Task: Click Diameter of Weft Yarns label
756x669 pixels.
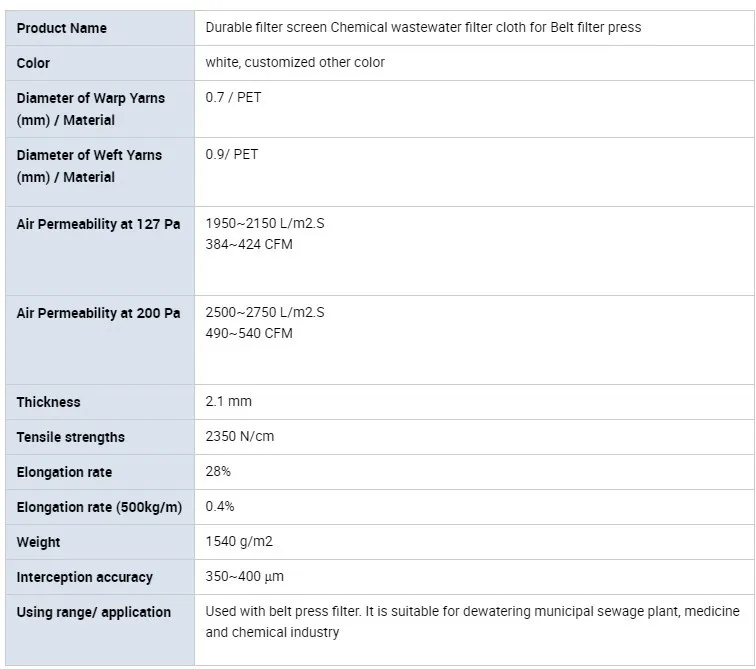Action: click(x=89, y=166)
